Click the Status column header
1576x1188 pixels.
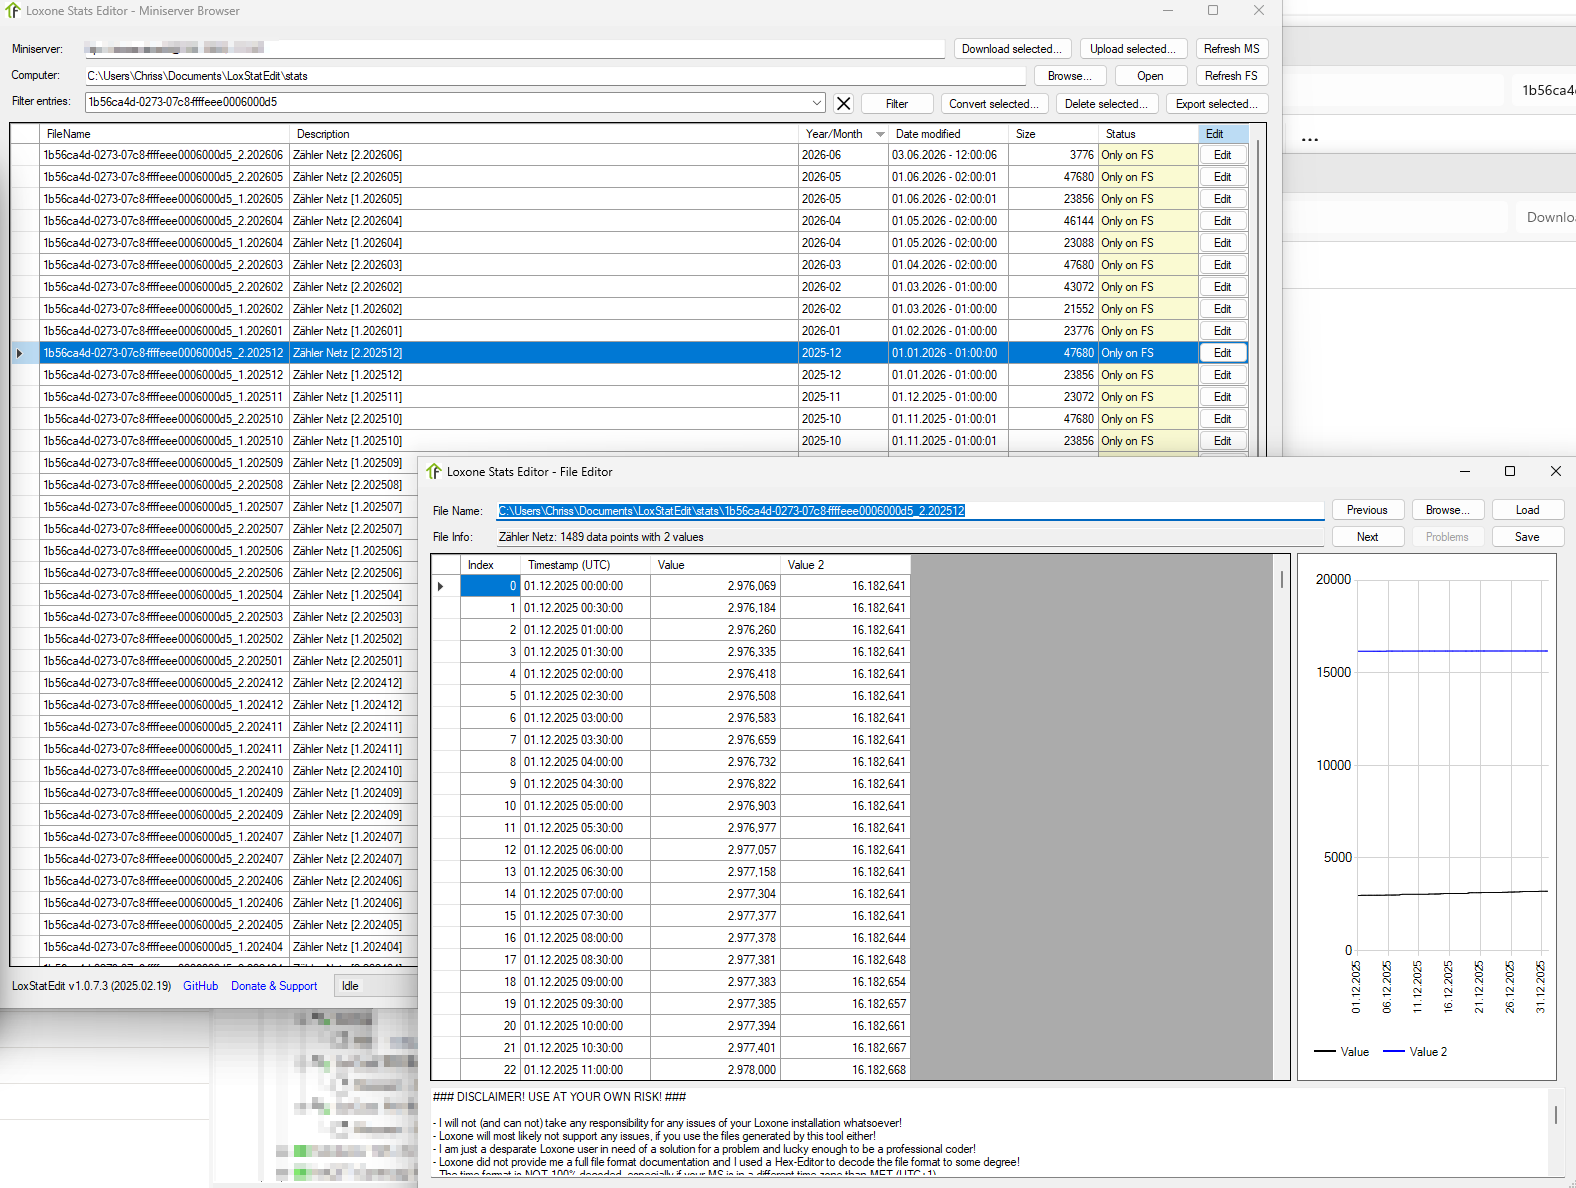pyautogui.click(x=1148, y=134)
